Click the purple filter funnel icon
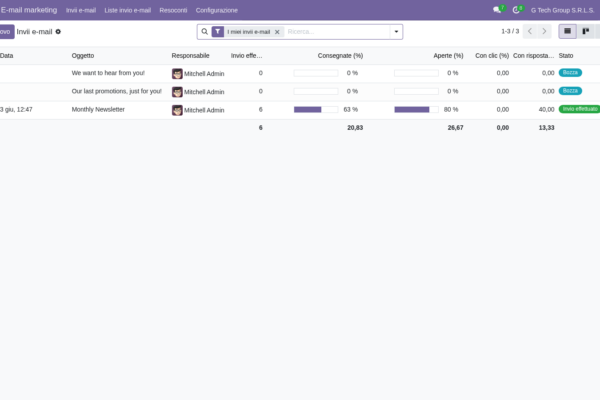600x400 pixels. click(218, 32)
